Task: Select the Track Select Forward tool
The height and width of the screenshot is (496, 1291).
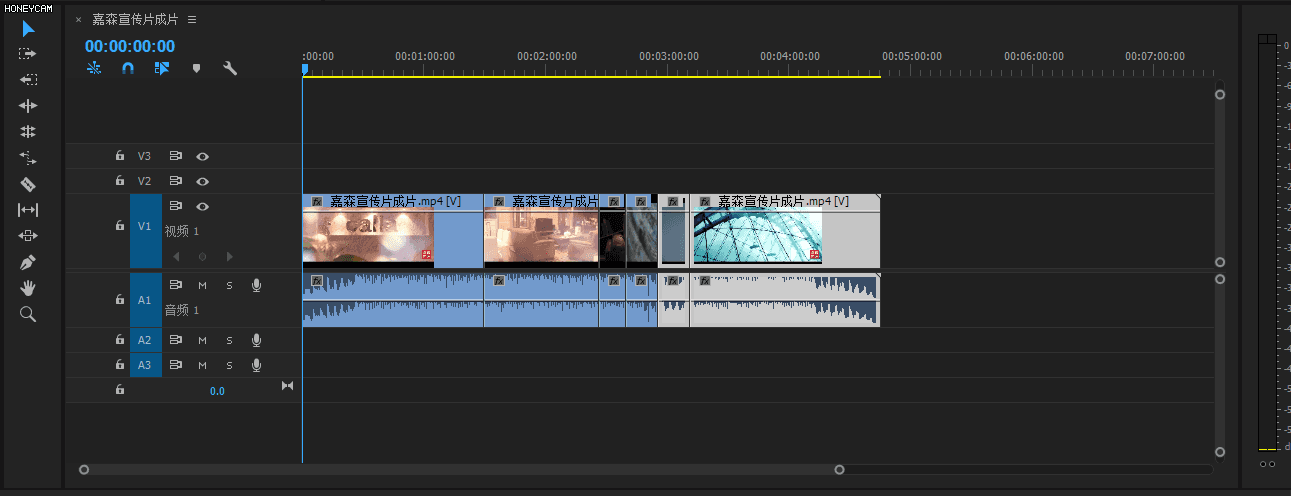Action: pos(28,54)
